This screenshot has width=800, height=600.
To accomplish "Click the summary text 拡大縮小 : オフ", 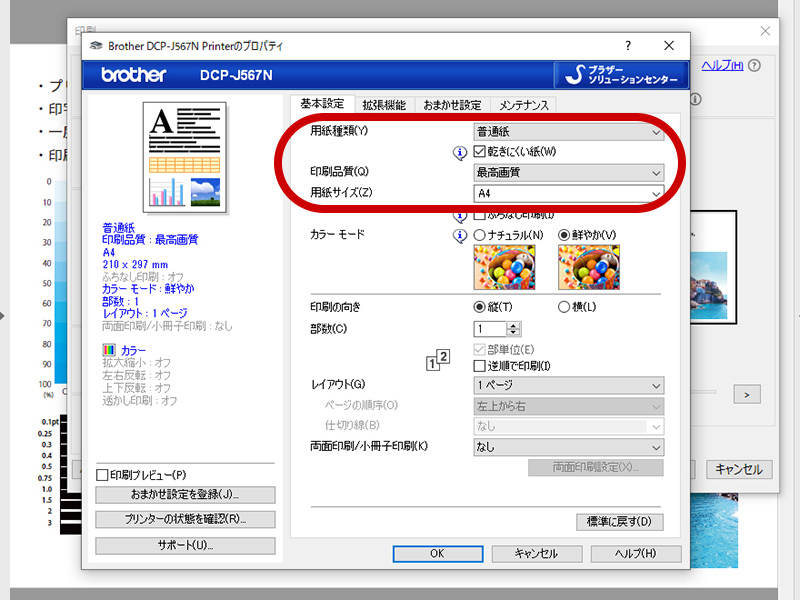I will [137, 363].
